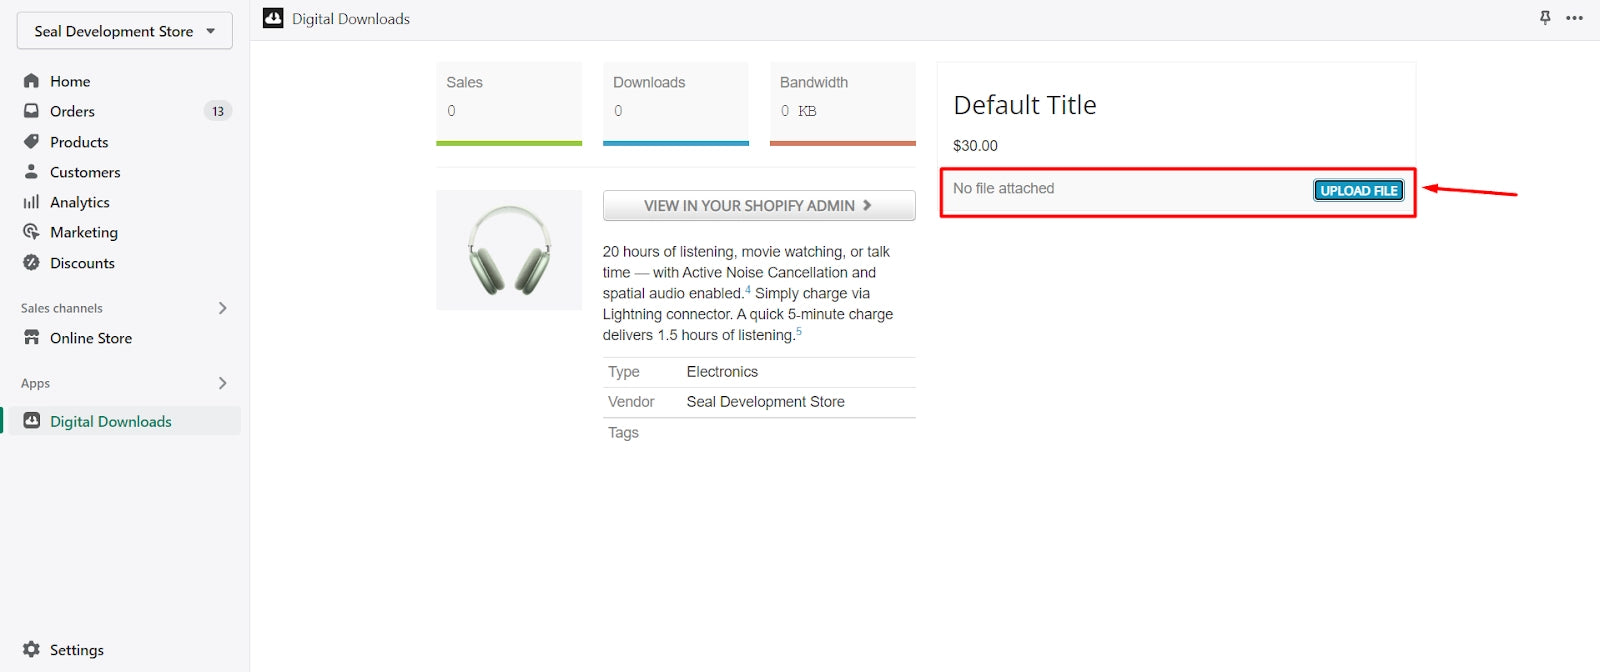Click the Discounts badge icon
This screenshot has height=672, width=1600.
[31, 263]
